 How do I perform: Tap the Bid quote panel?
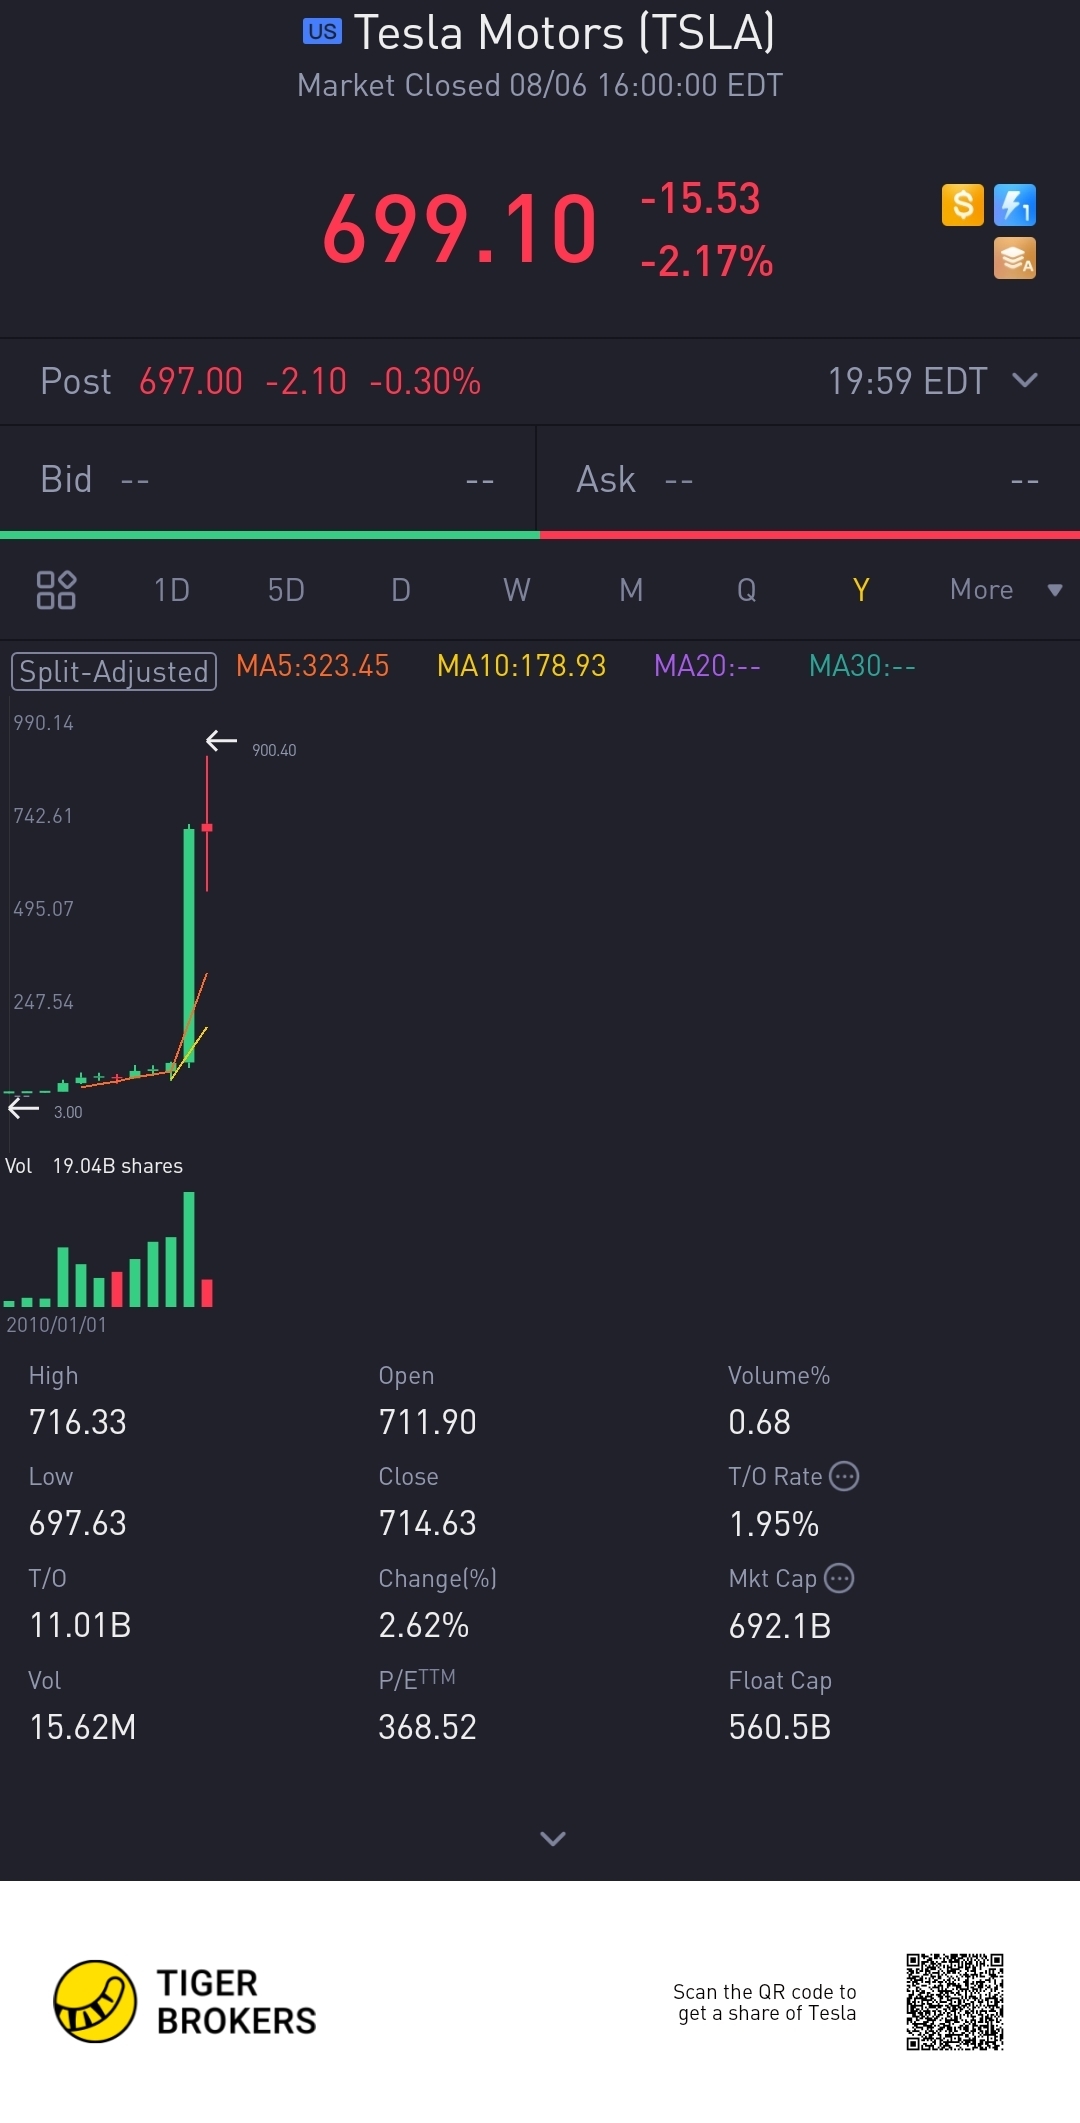coord(268,479)
